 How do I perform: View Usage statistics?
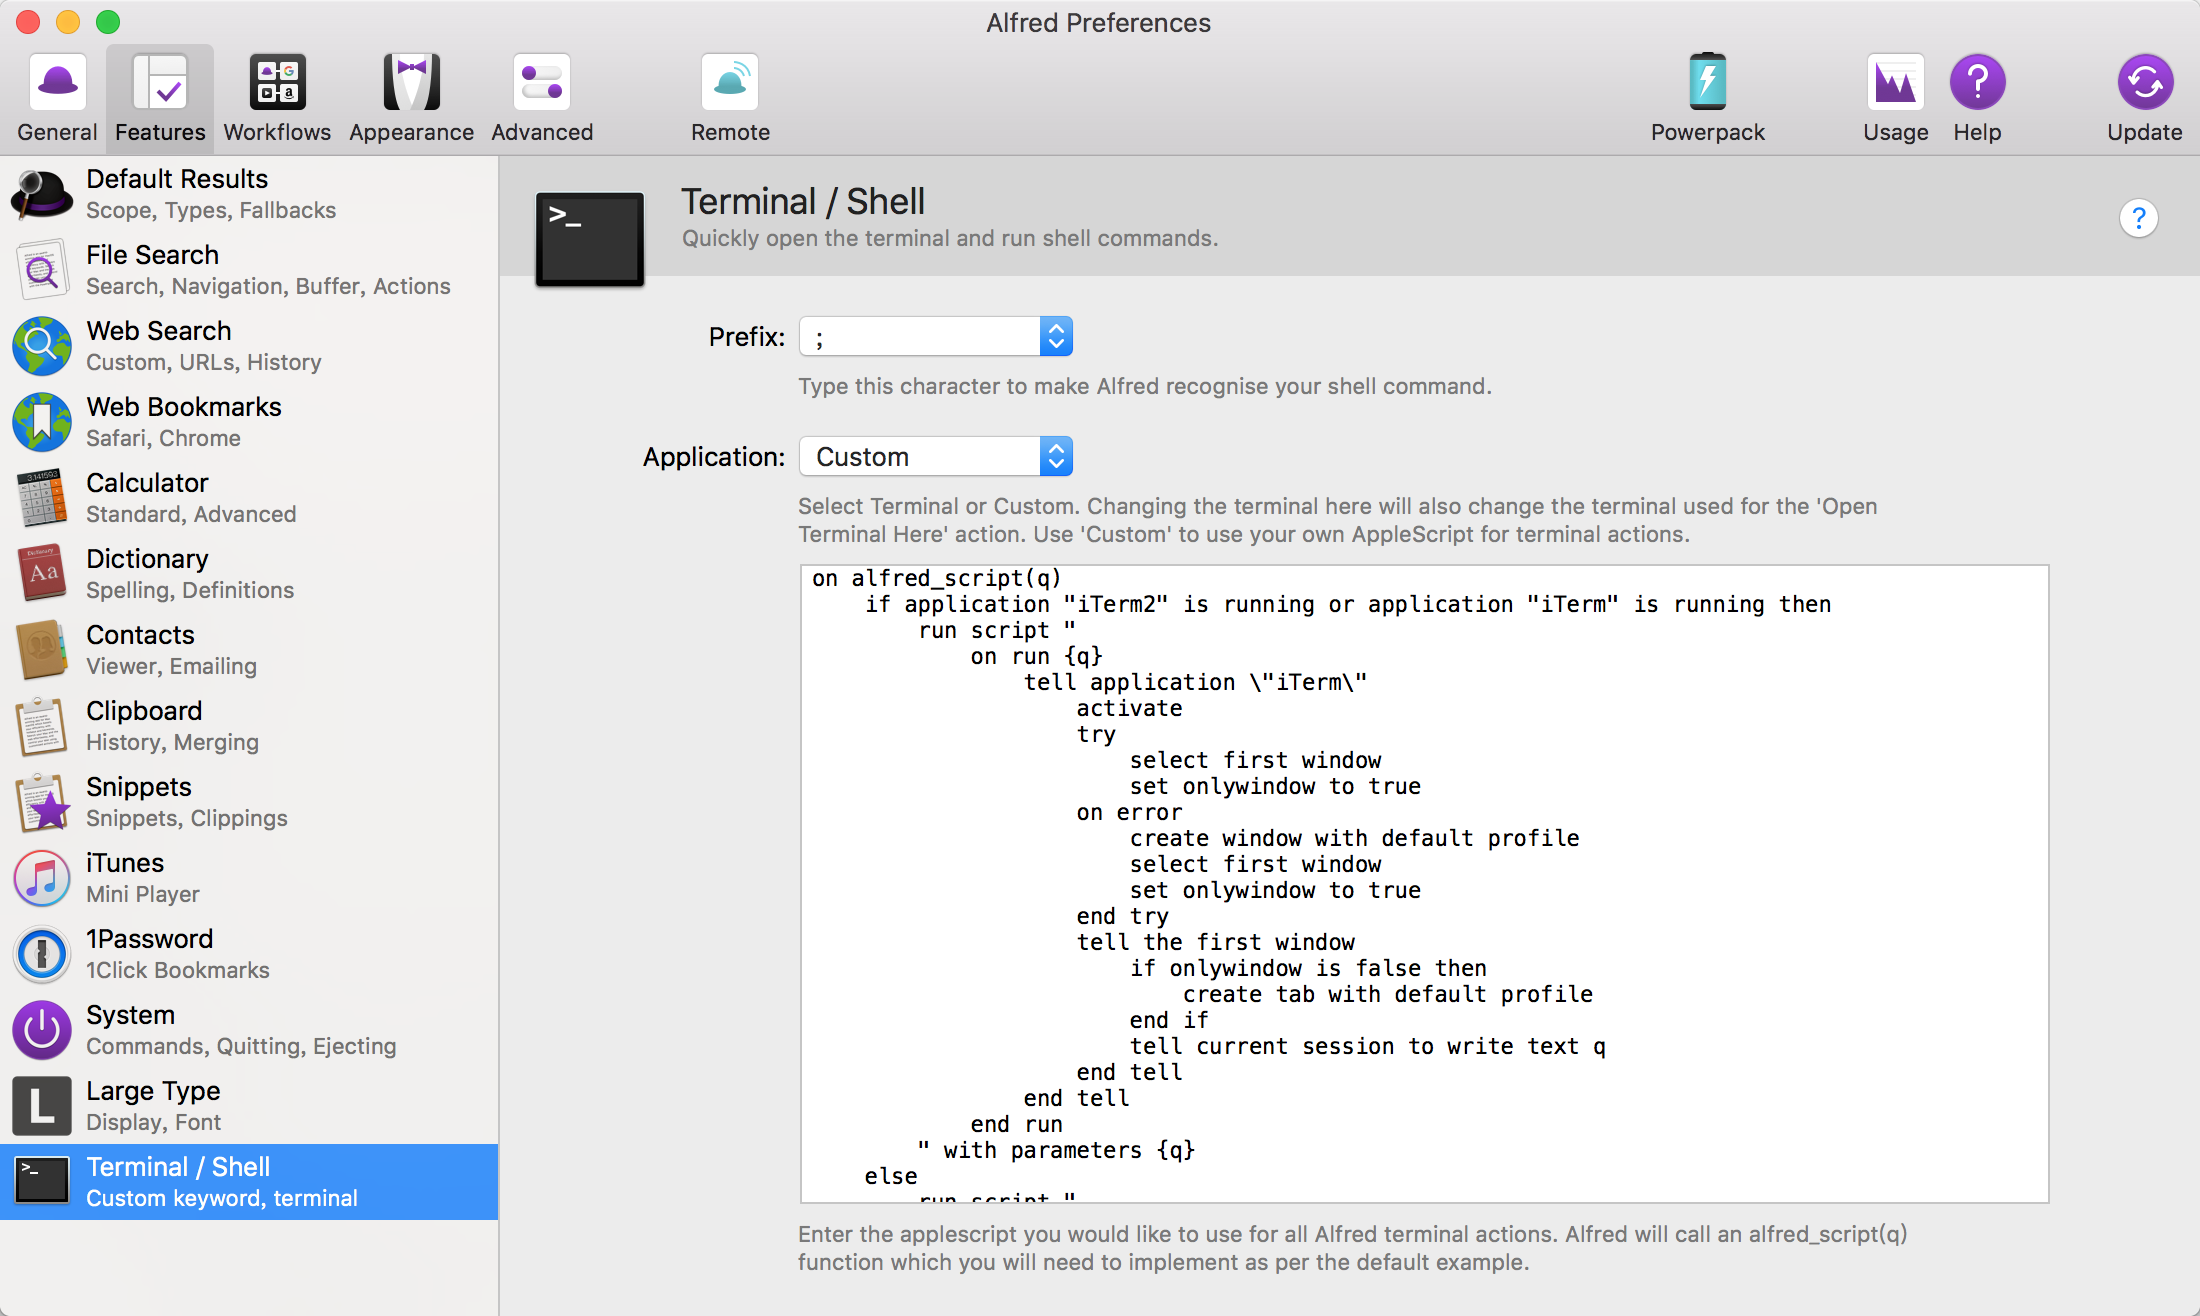[x=1895, y=98]
